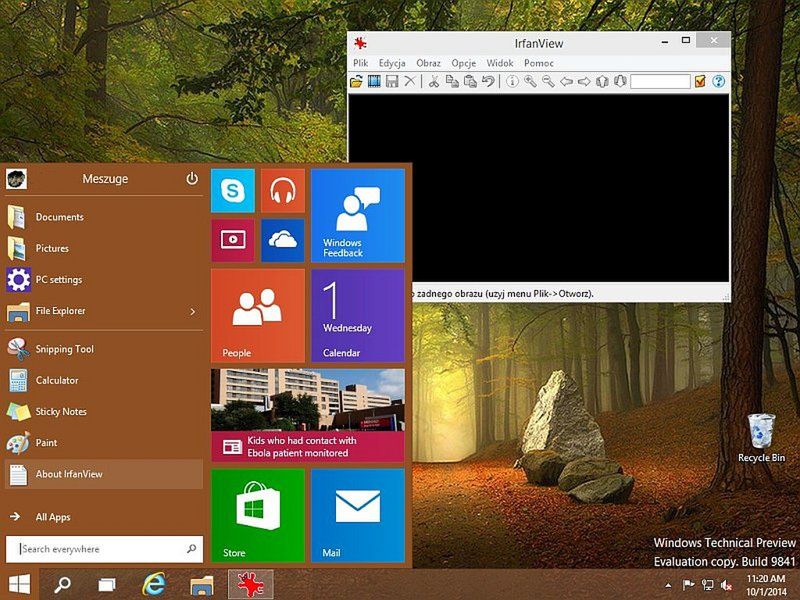Click the Open file icon in IrfanView
800x600 pixels.
pos(356,81)
